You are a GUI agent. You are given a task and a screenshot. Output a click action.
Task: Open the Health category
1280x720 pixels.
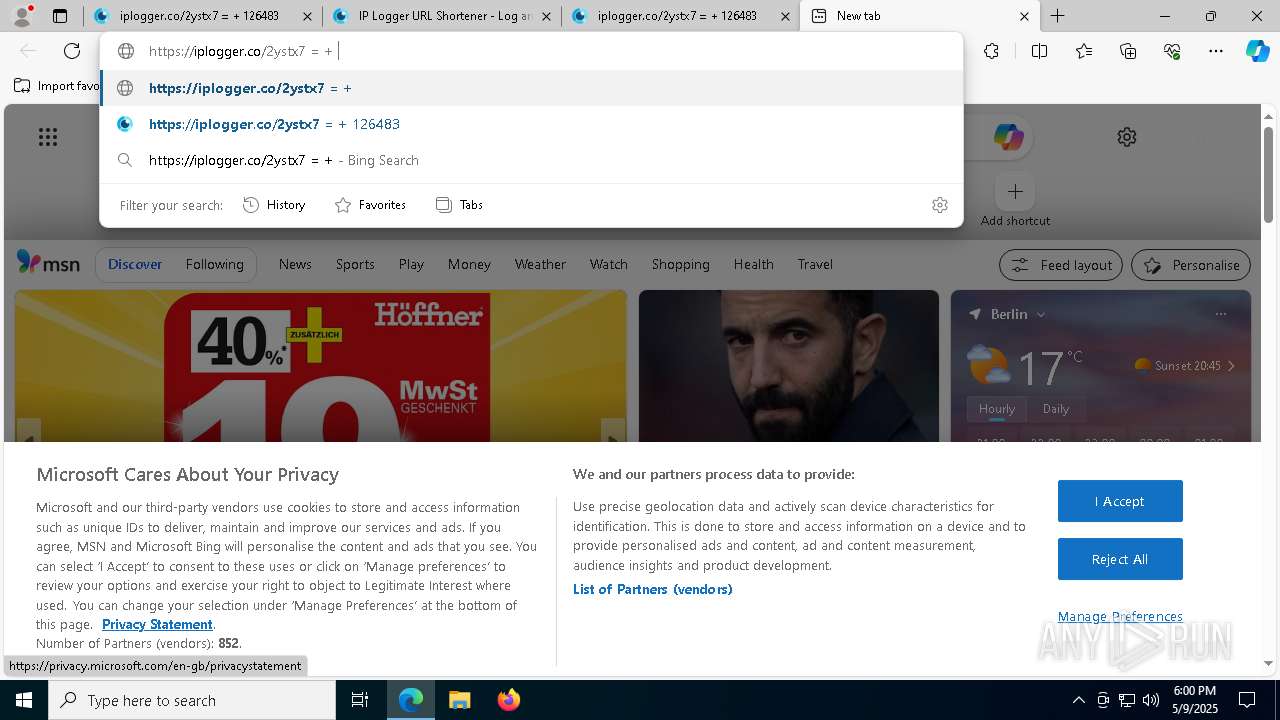(x=753, y=264)
